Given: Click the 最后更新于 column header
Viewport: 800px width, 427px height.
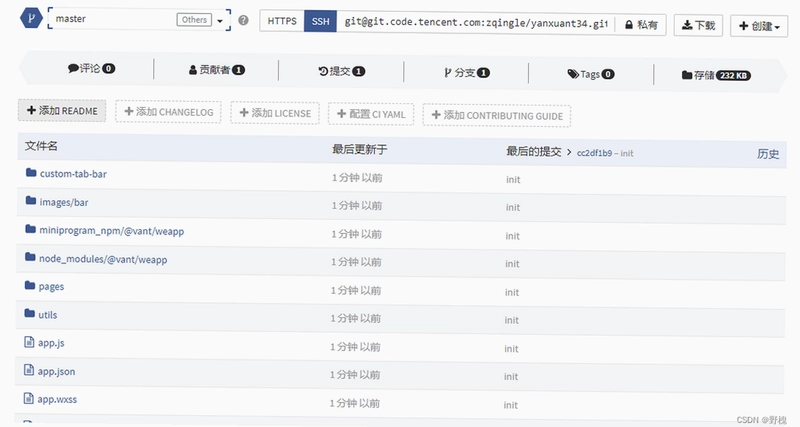Looking at the screenshot, I should click(x=360, y=149).
